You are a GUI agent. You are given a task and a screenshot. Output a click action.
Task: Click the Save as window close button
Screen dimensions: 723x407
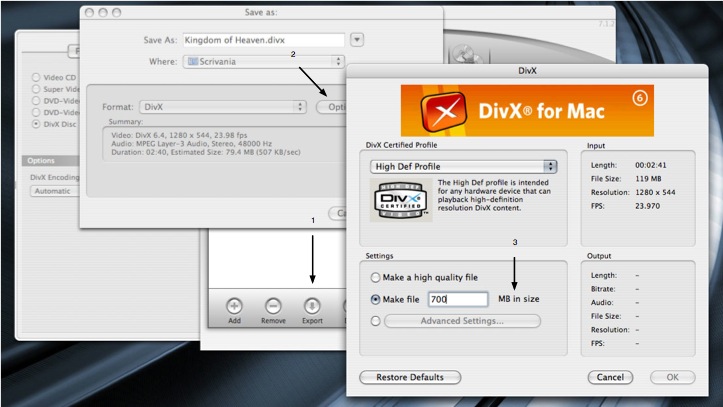pos(89,12)
